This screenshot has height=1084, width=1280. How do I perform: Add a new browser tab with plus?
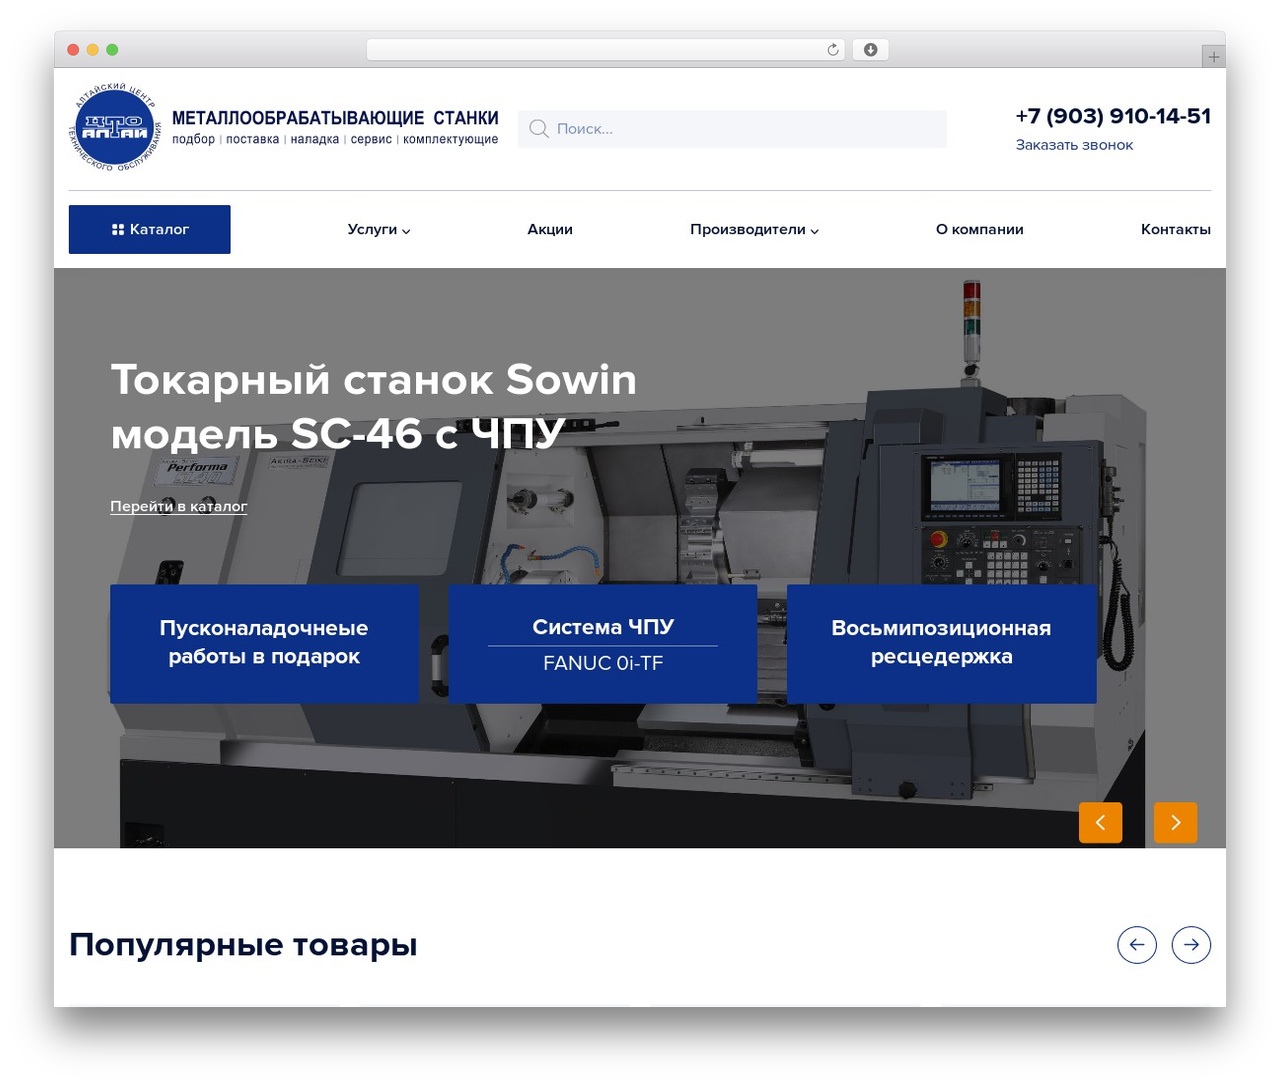click(1213, 57)
